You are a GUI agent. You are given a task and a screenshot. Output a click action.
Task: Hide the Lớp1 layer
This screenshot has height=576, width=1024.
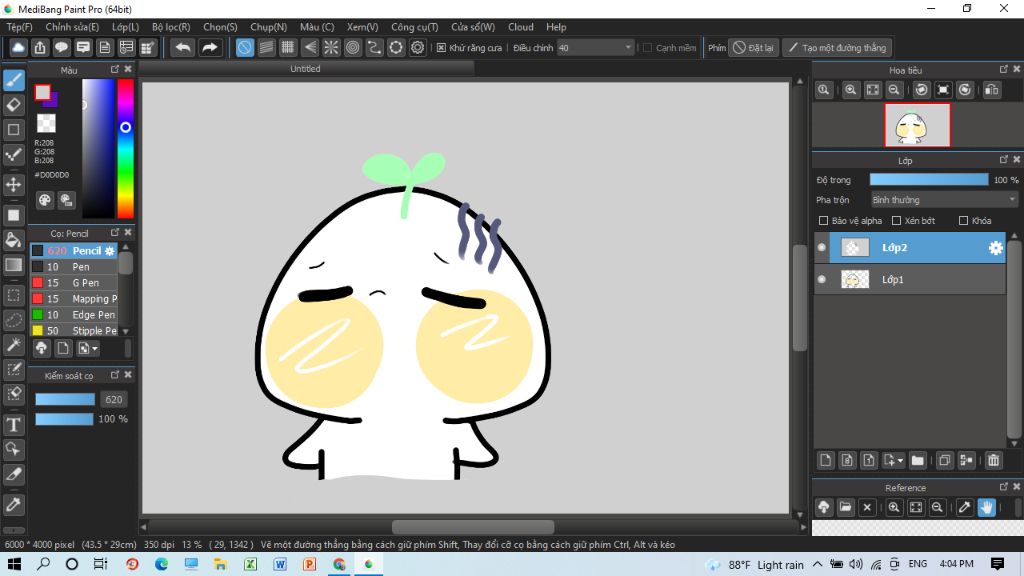(x=822, y=280)
